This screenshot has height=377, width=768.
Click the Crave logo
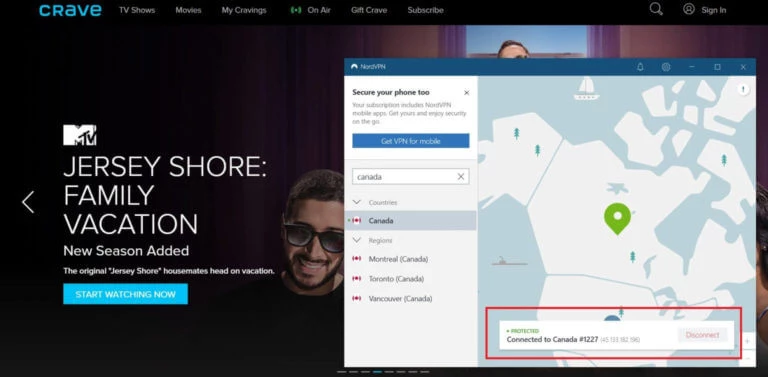[71, 10]
